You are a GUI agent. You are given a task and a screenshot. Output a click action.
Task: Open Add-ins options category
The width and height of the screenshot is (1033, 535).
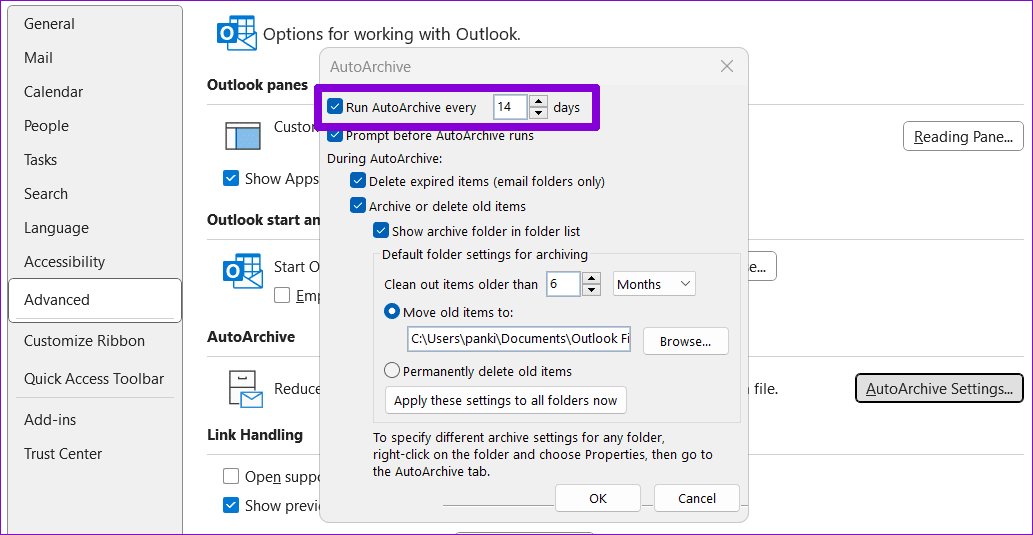coord(49,420)
